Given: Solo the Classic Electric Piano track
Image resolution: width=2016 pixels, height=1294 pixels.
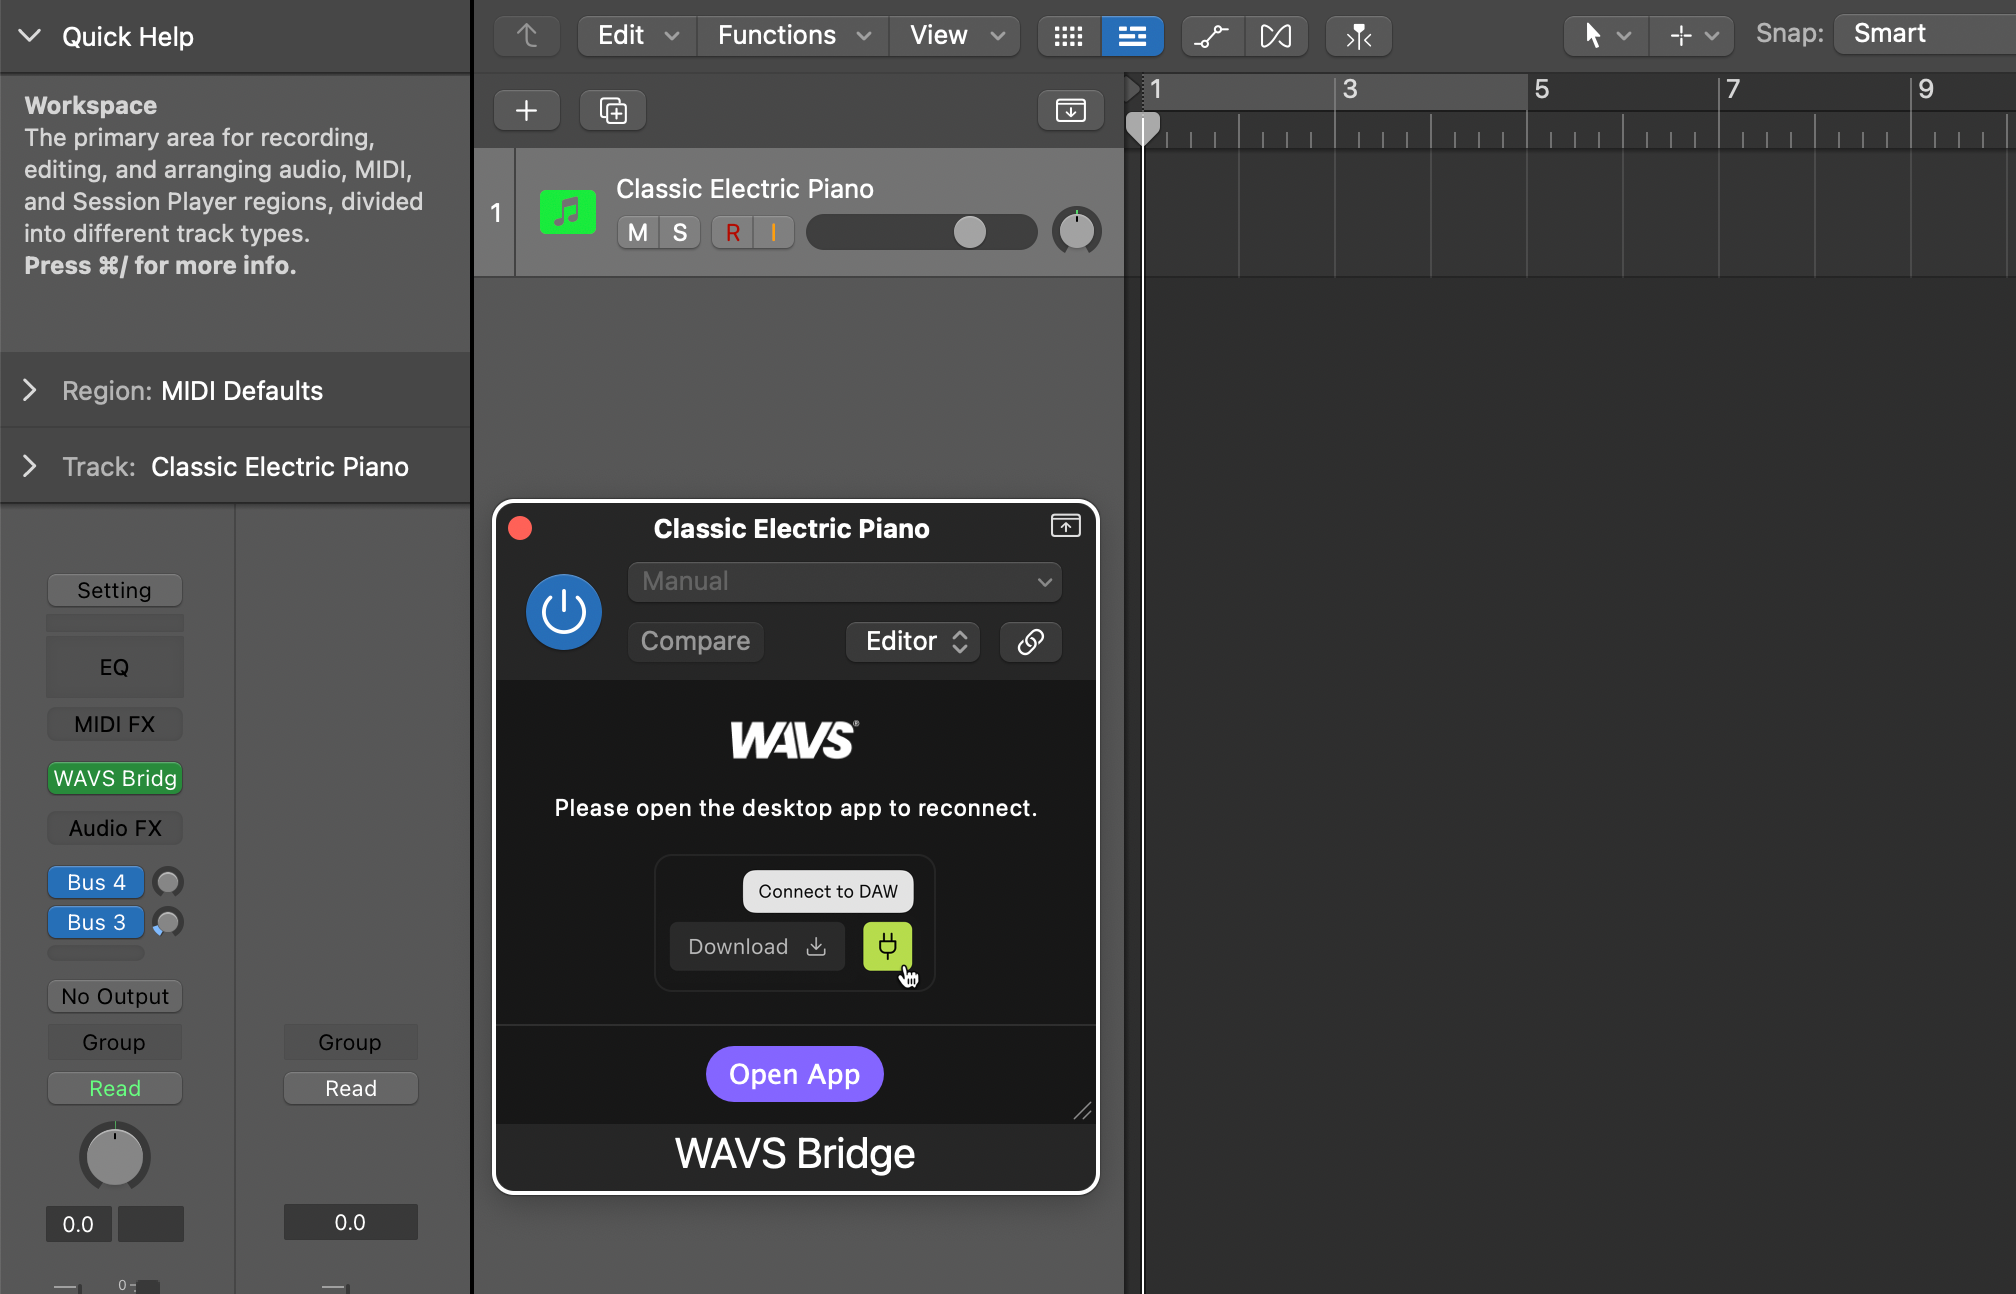Looking at the screenshot, I should (680, 232).
